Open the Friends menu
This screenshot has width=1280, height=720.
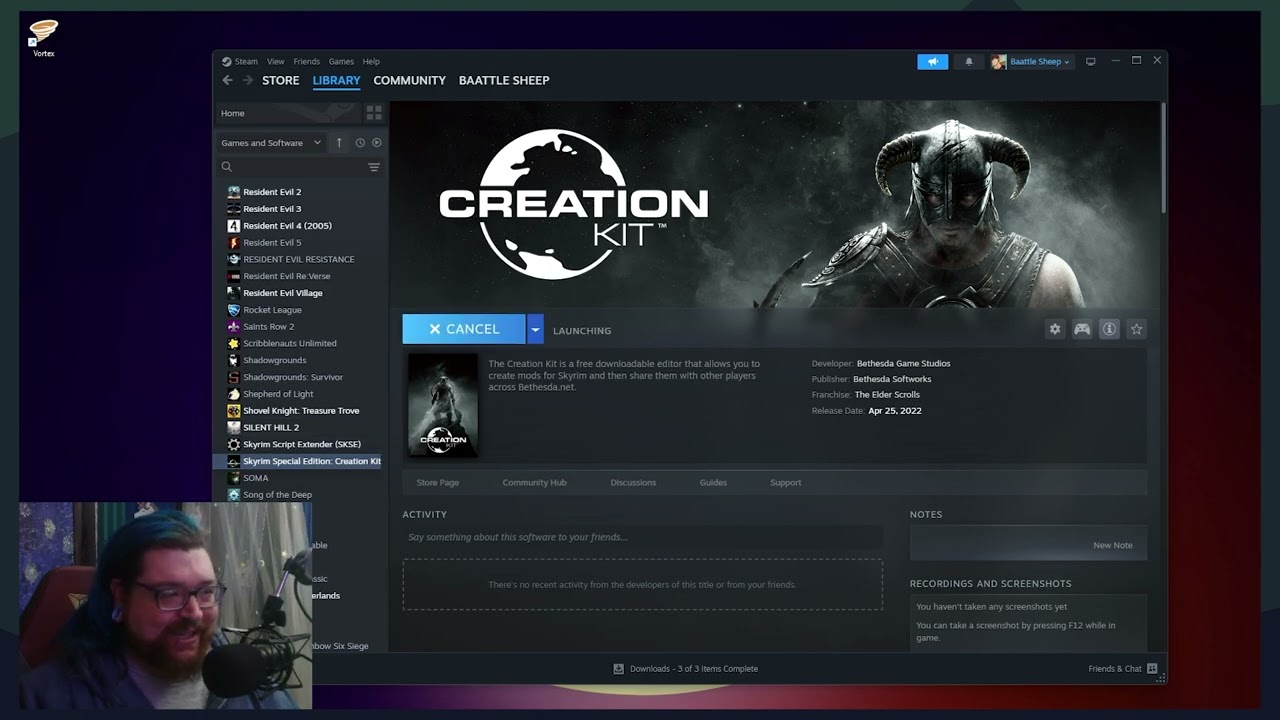point(306,61)
